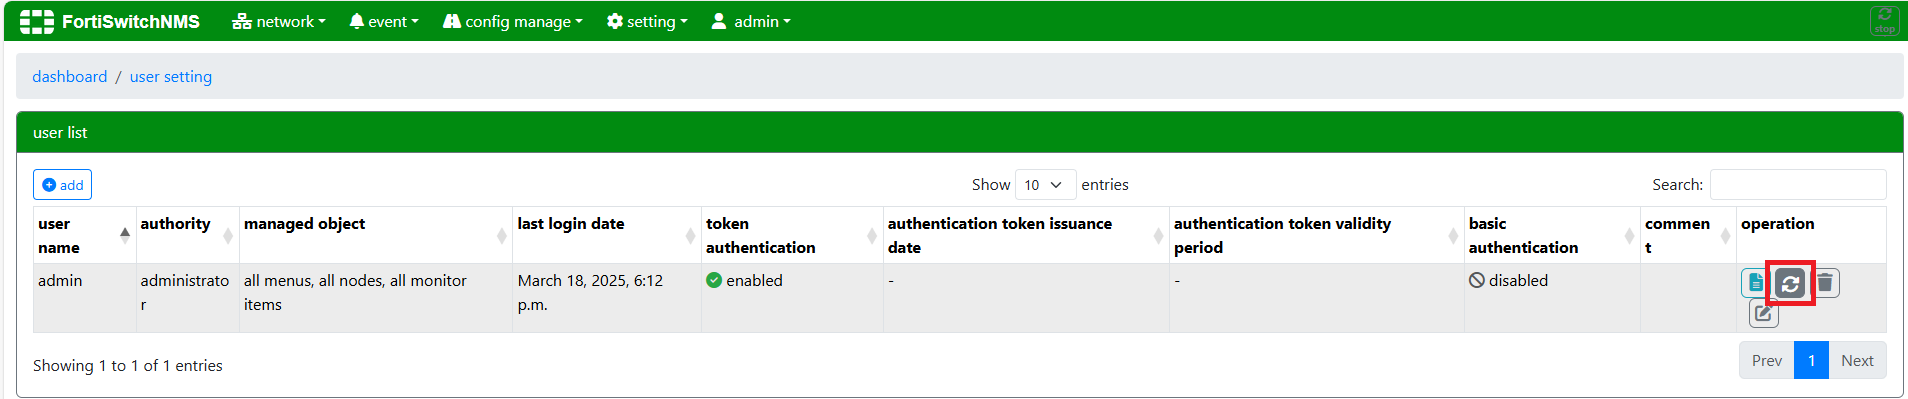
Task: Focus the Search input field
Action: [1798, 185]
